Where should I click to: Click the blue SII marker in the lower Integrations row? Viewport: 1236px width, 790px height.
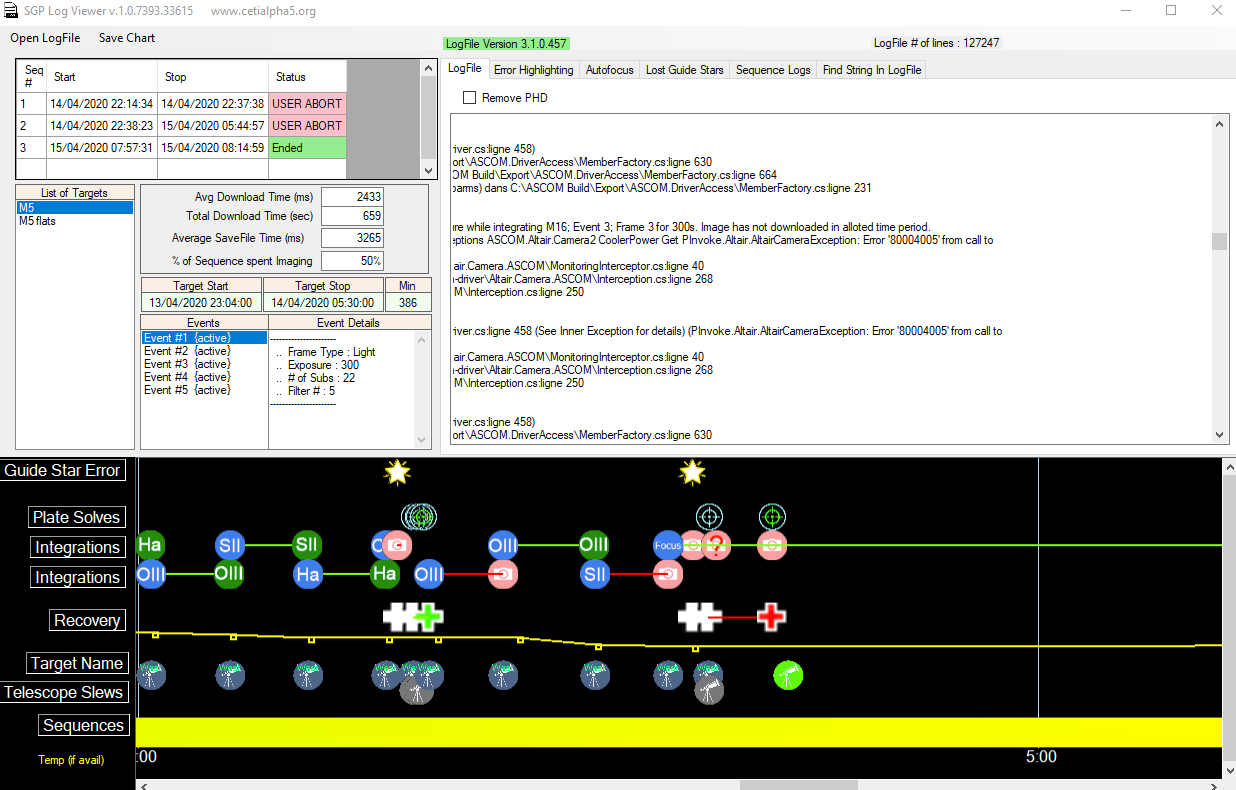[x=596, y=574]
